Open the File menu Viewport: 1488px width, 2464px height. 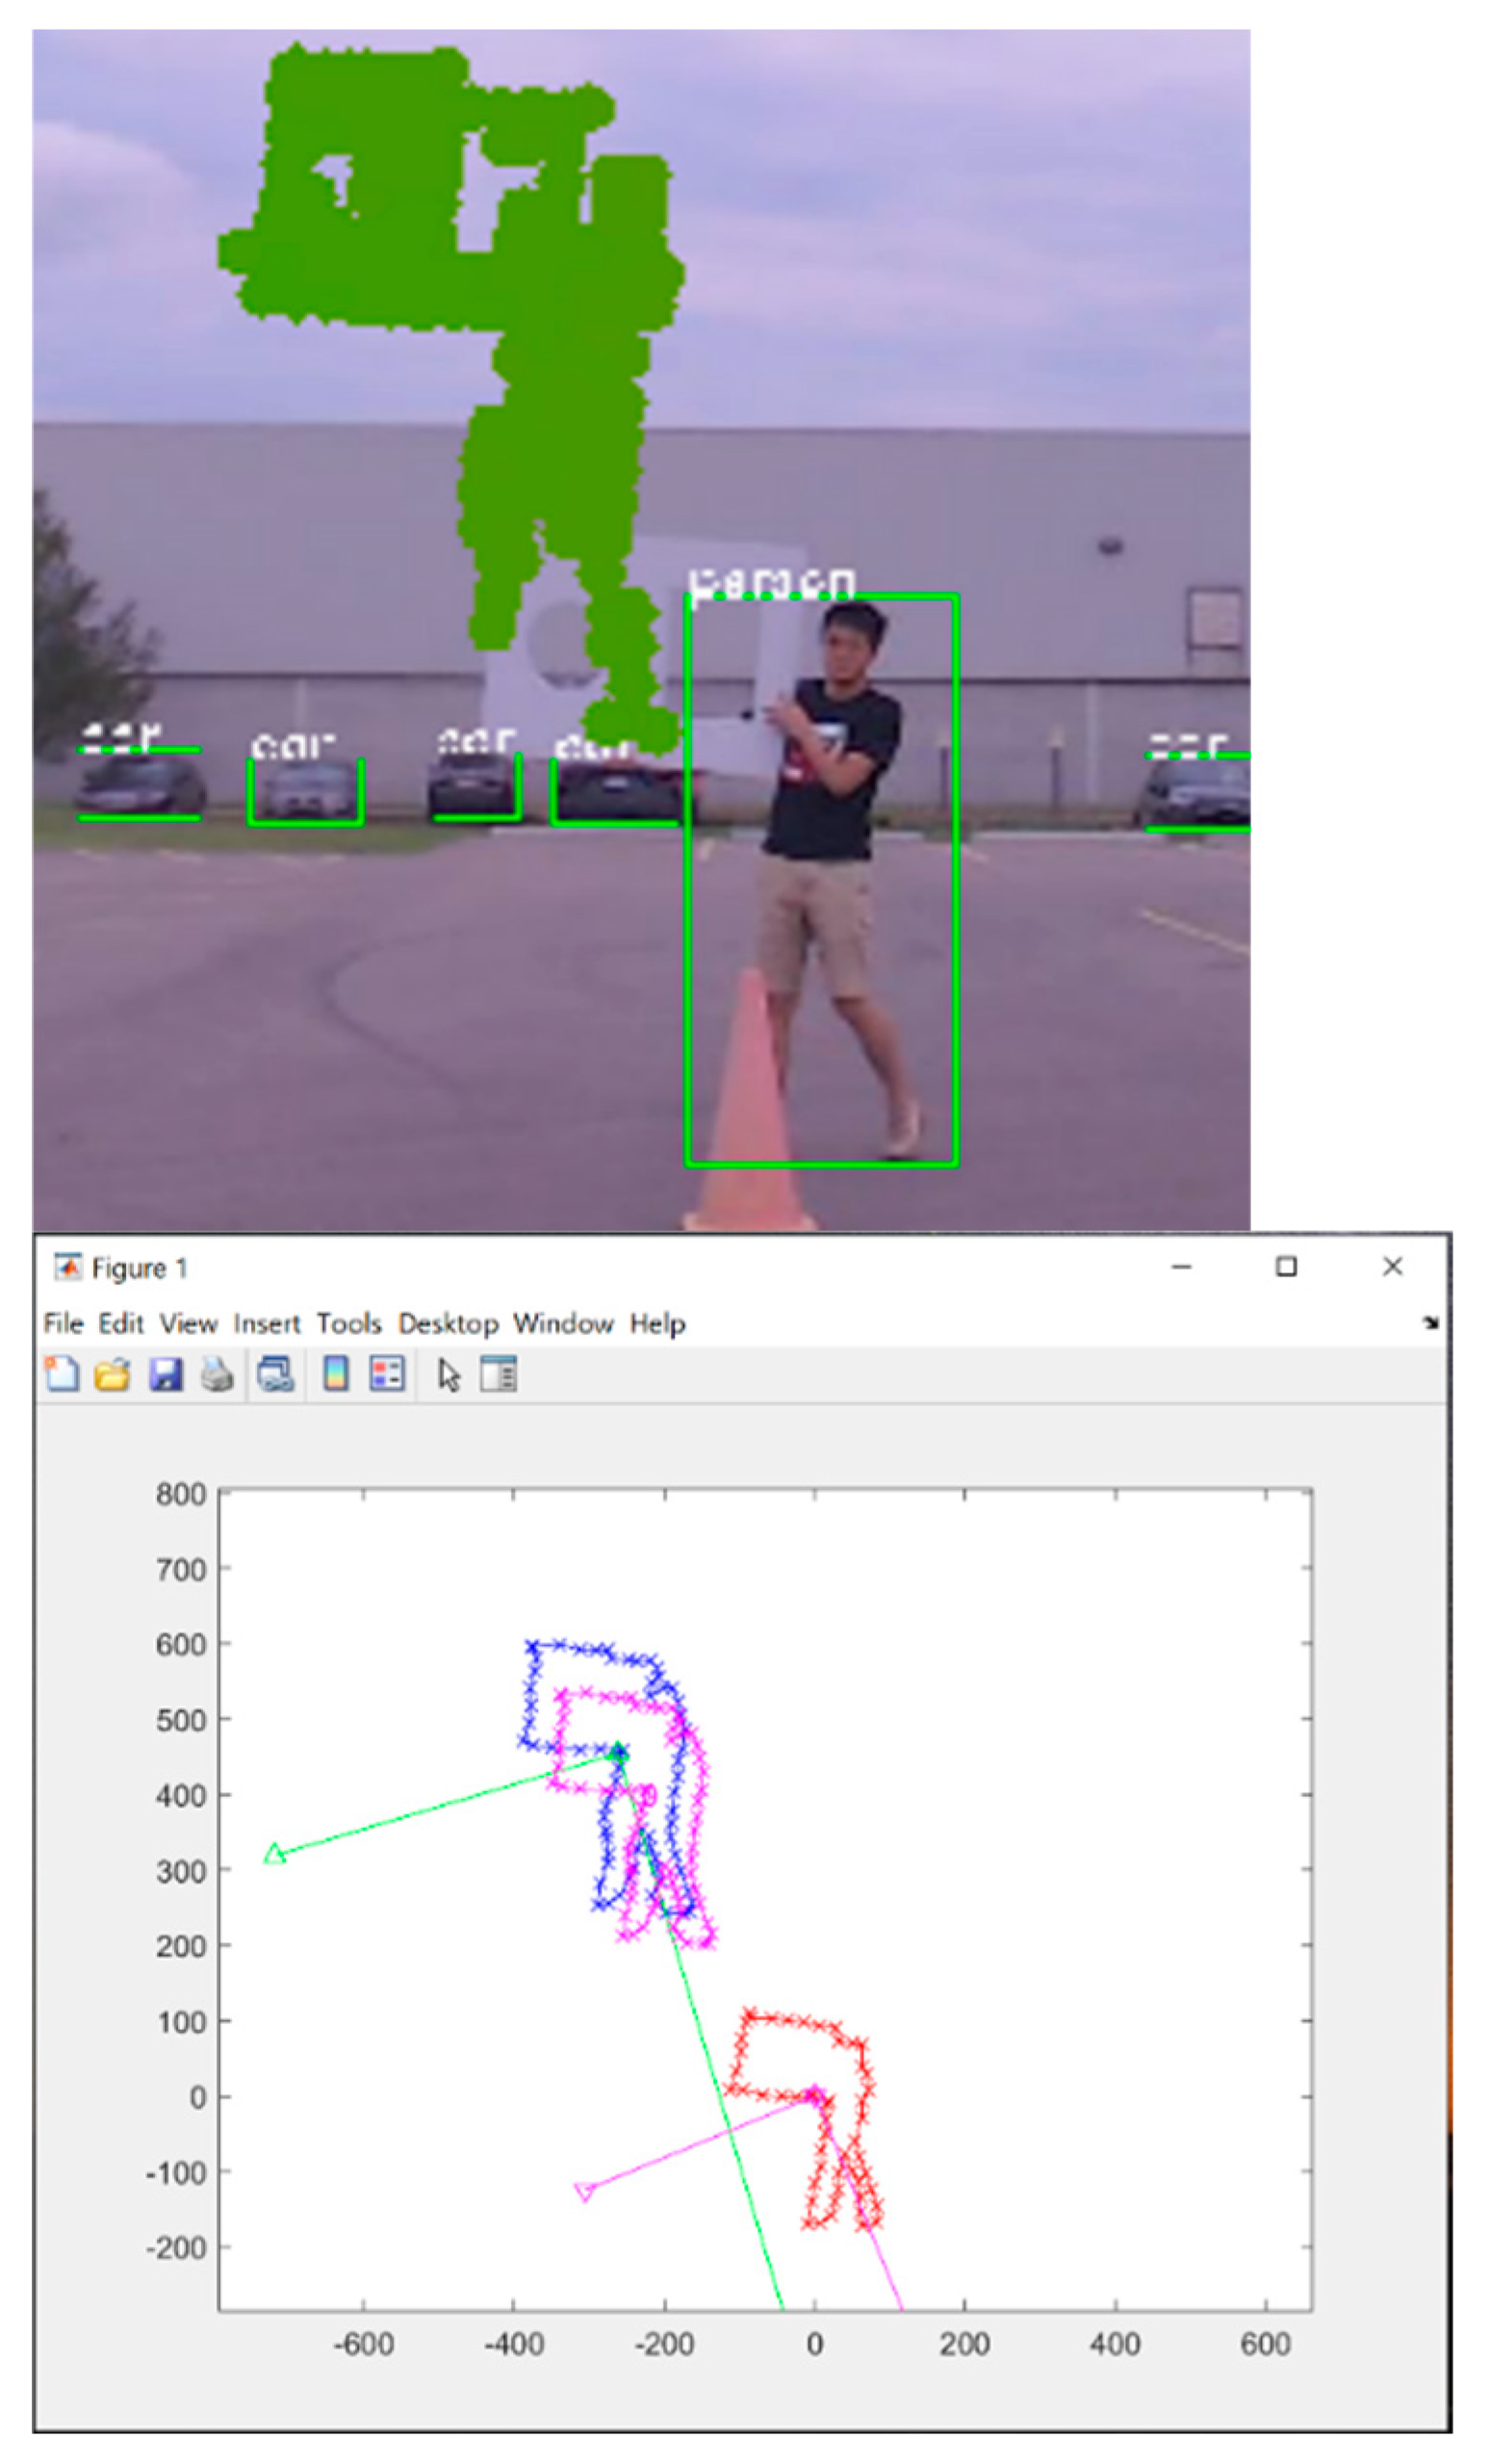click(63, 1323)
